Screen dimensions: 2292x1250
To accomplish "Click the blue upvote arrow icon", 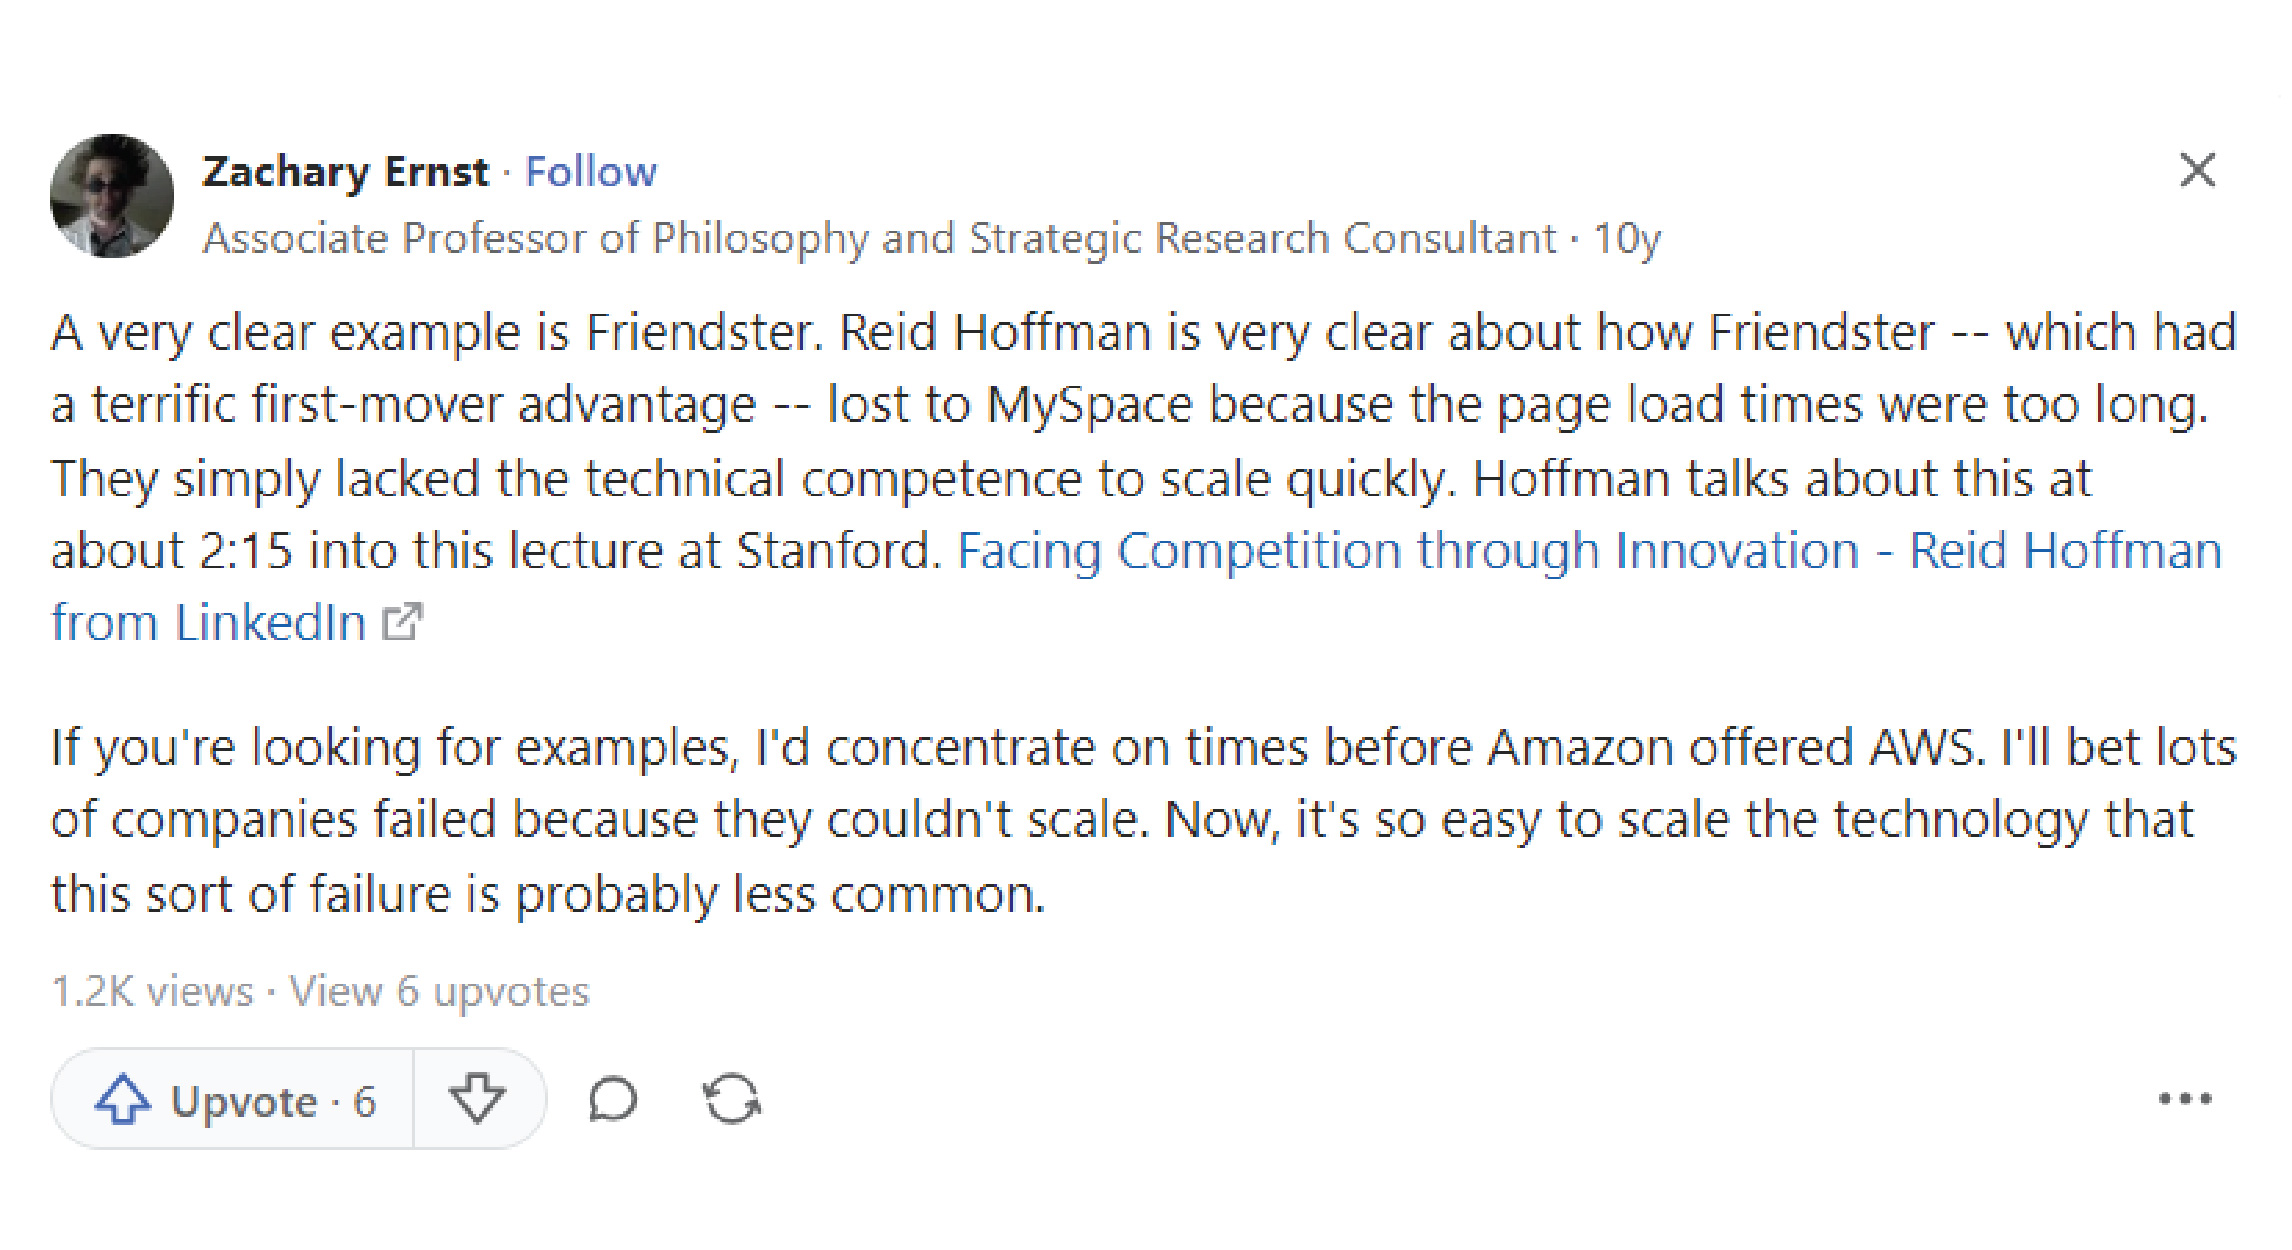I will click(x=122, y=1100).
